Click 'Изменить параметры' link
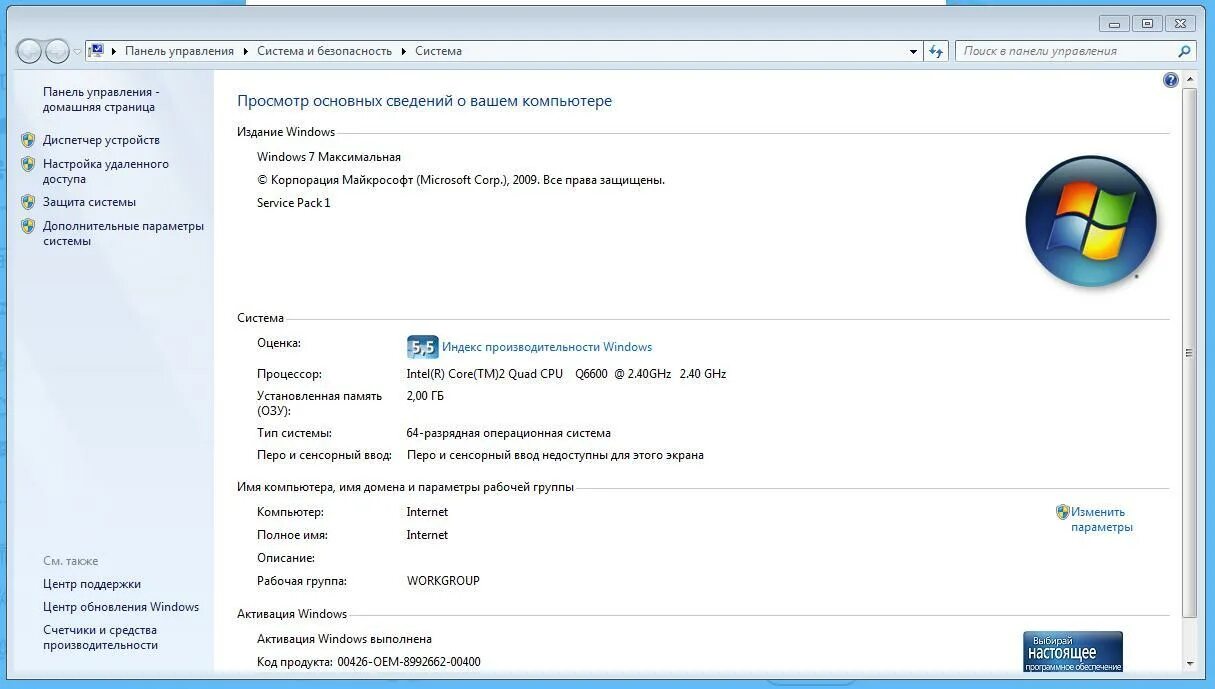 tap(1102, 519)
